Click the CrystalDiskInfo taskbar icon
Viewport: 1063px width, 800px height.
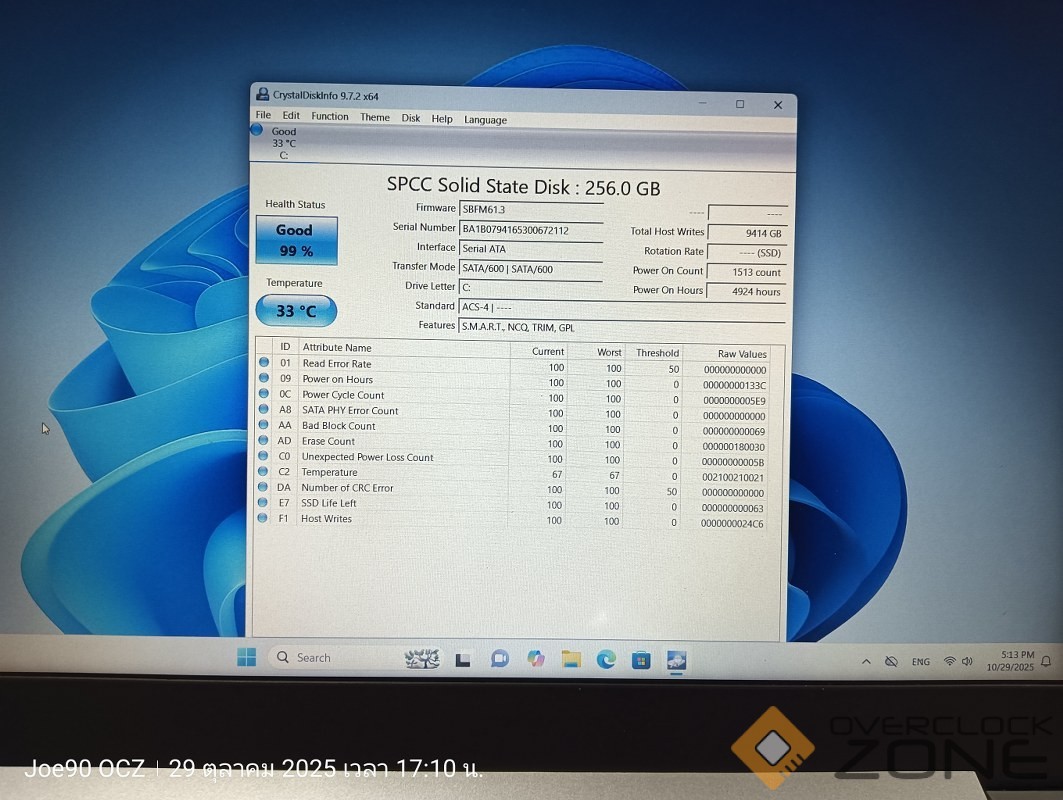click(676, 659)
